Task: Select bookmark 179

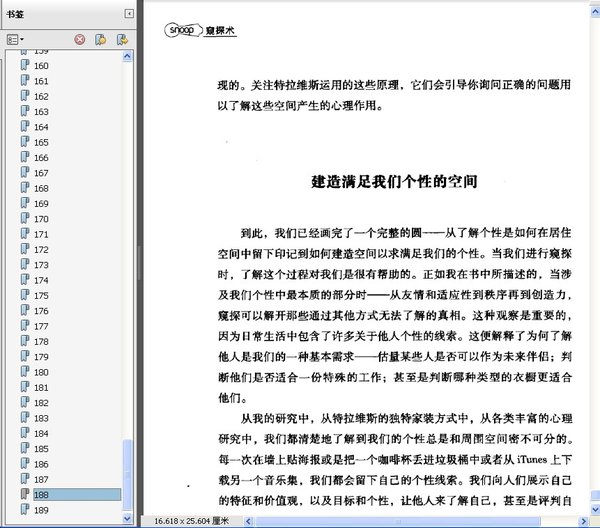Action: pos(41,357)
